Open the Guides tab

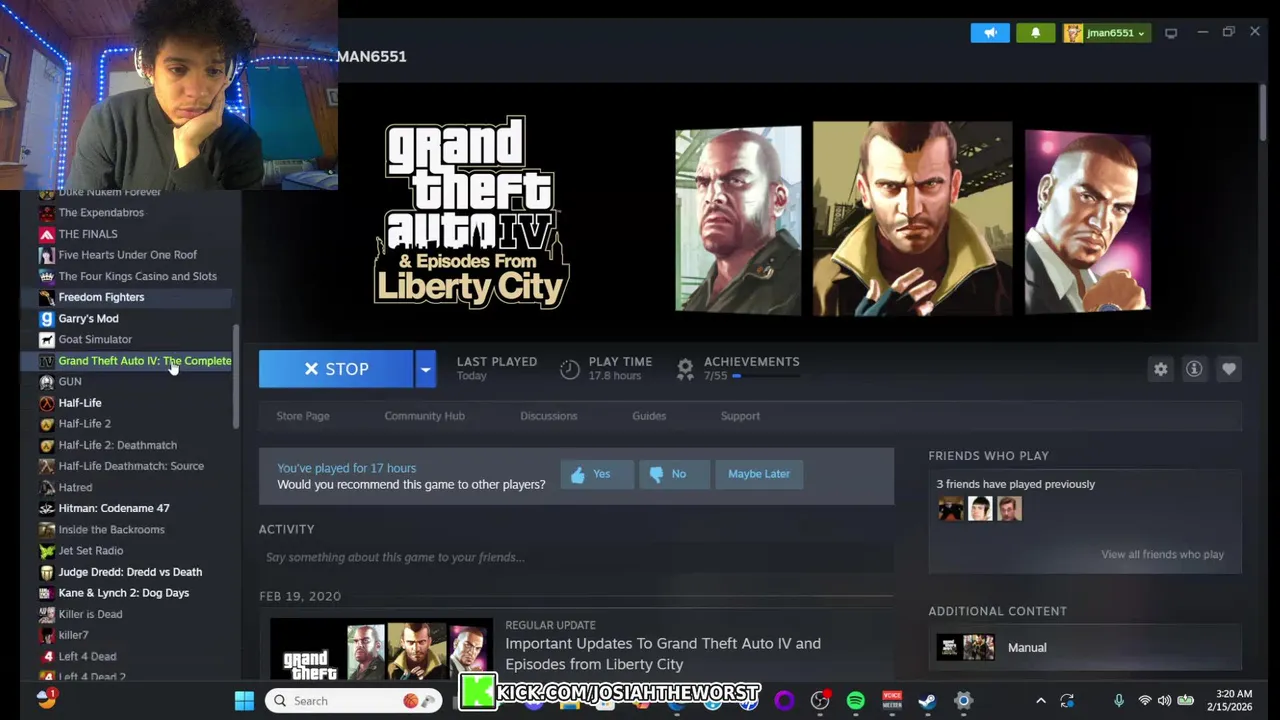pos(649,416)
